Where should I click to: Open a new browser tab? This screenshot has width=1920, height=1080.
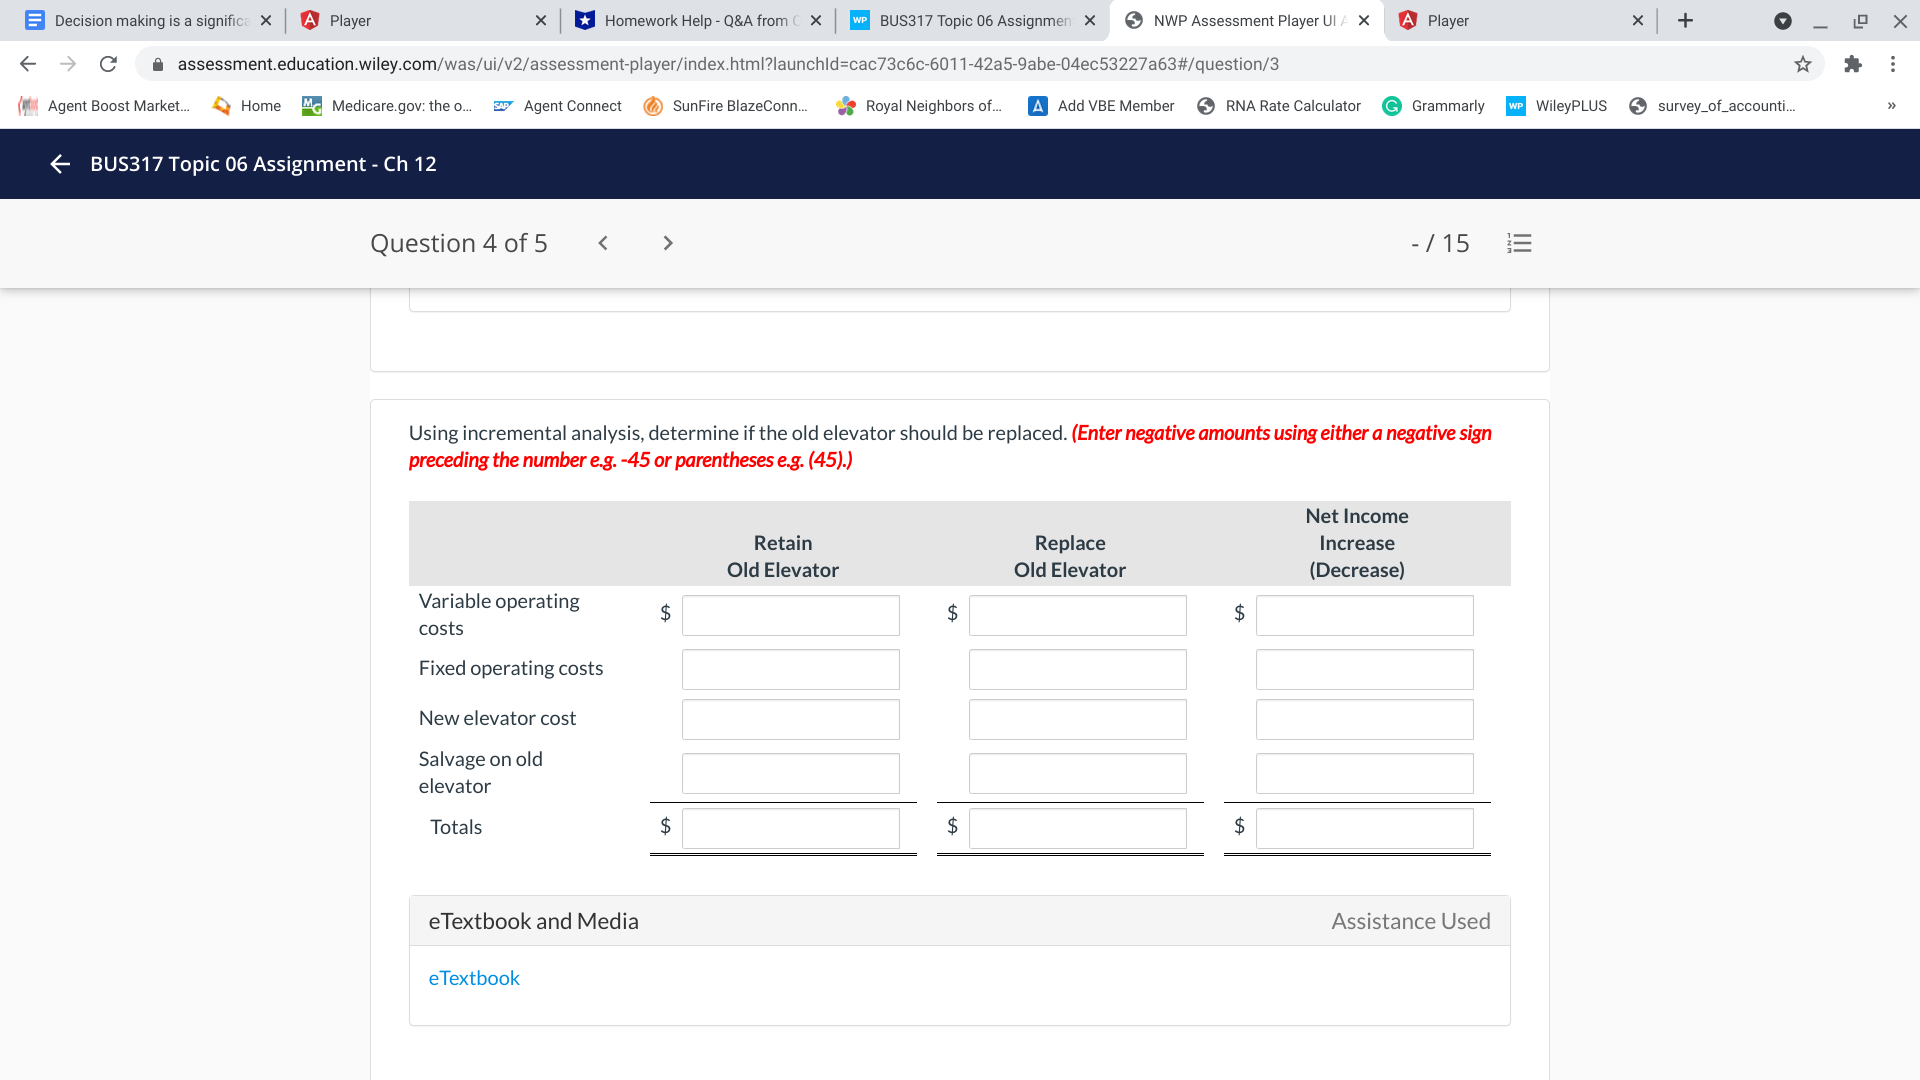1685,20
